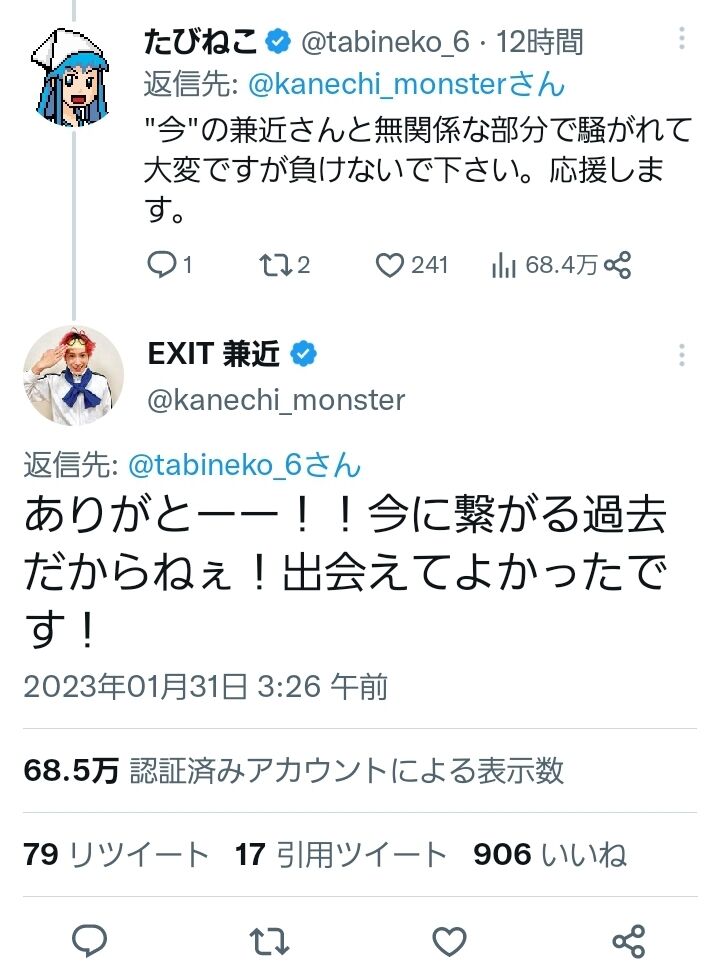Retweet the たびねこ tweet
The image size is (719, 980).
pos(271,264)
